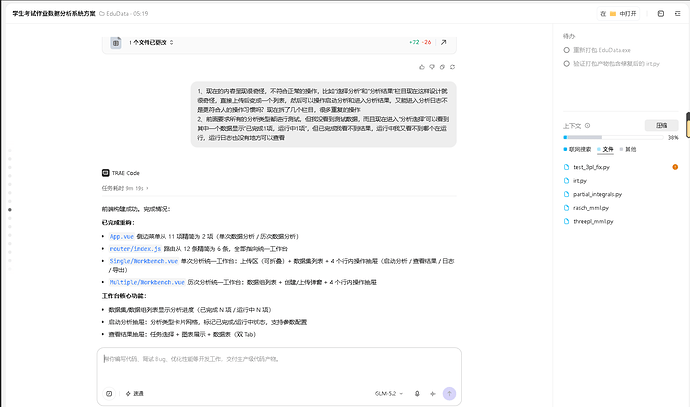Open the Single/Workbench.vue file link
The height and width of the screenshot is (407, 690).
click(x=144, y=261)
